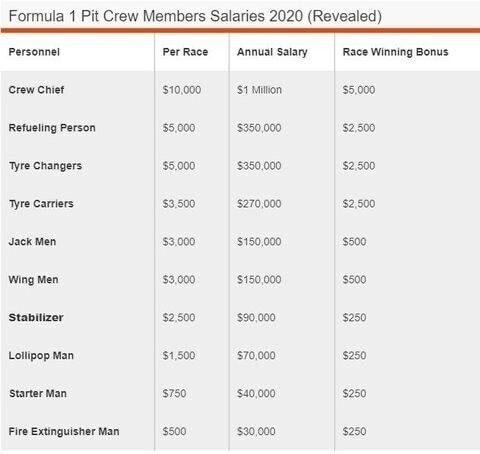The height and width of the screenshot is (454, 480).
Task: Select the $90,000 Stabilizer salary cell
Action: (256, 318)
